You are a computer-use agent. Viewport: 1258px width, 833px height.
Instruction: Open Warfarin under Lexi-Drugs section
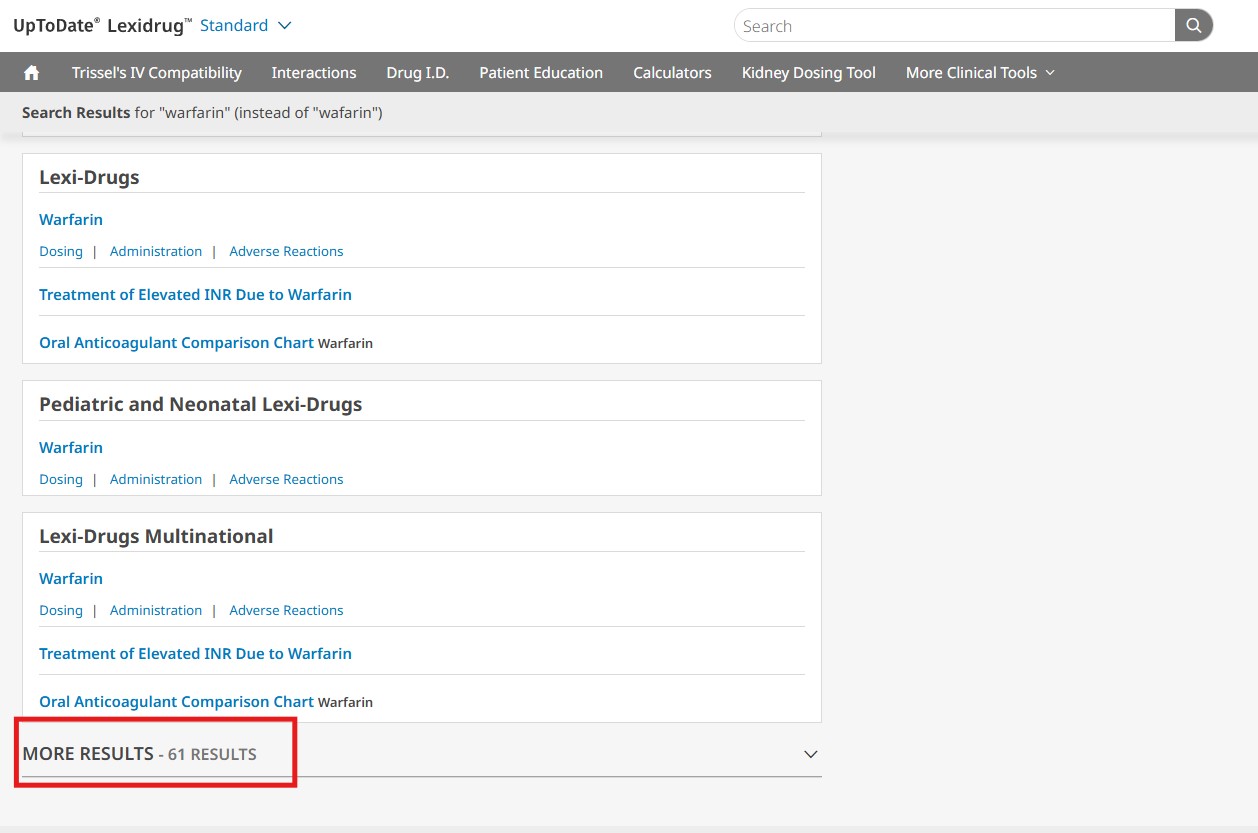coord(71,220)
